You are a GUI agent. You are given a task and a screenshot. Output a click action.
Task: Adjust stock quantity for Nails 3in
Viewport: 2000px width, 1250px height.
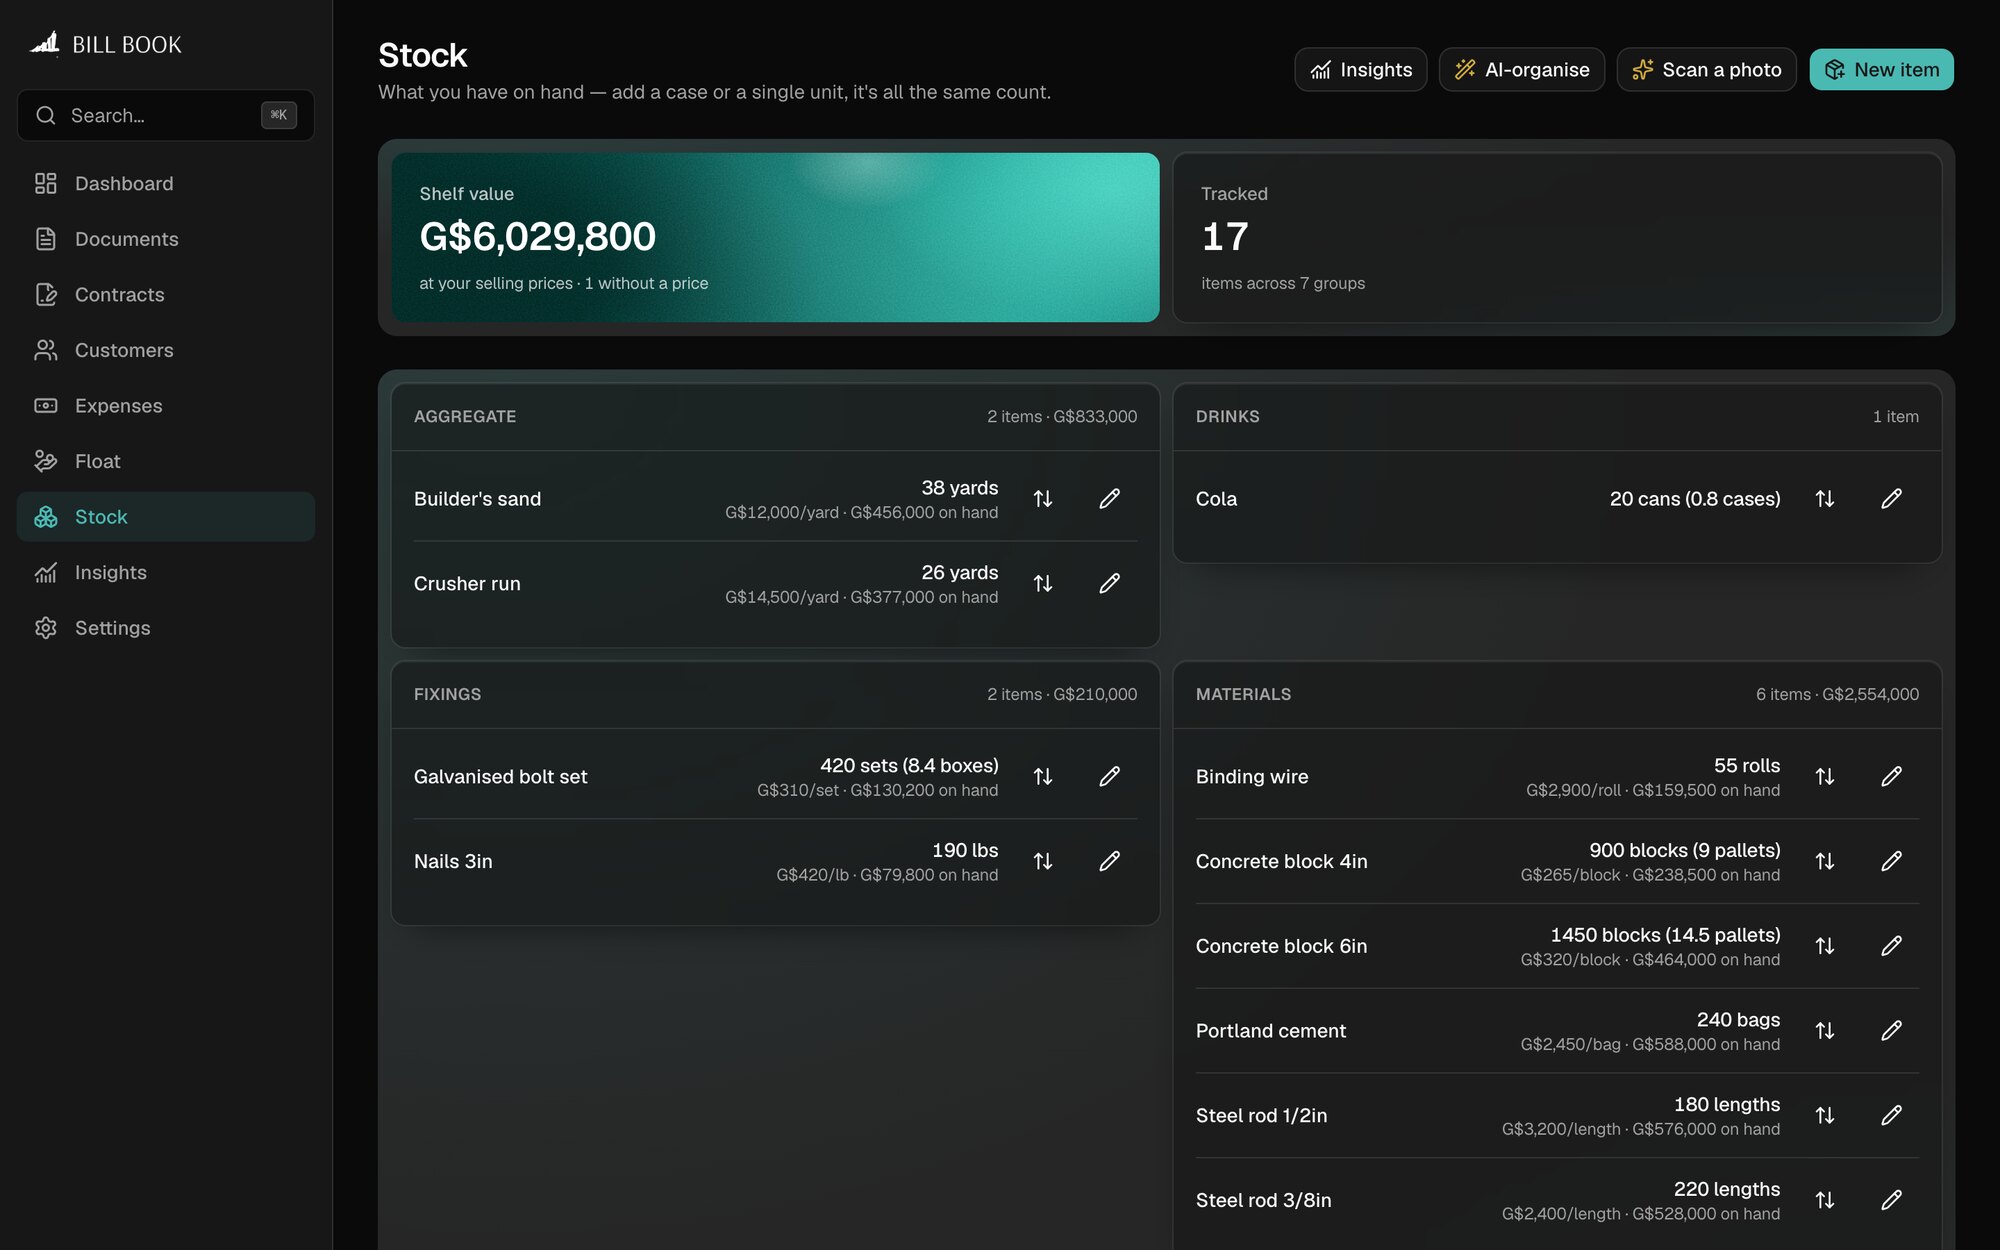1043,862
